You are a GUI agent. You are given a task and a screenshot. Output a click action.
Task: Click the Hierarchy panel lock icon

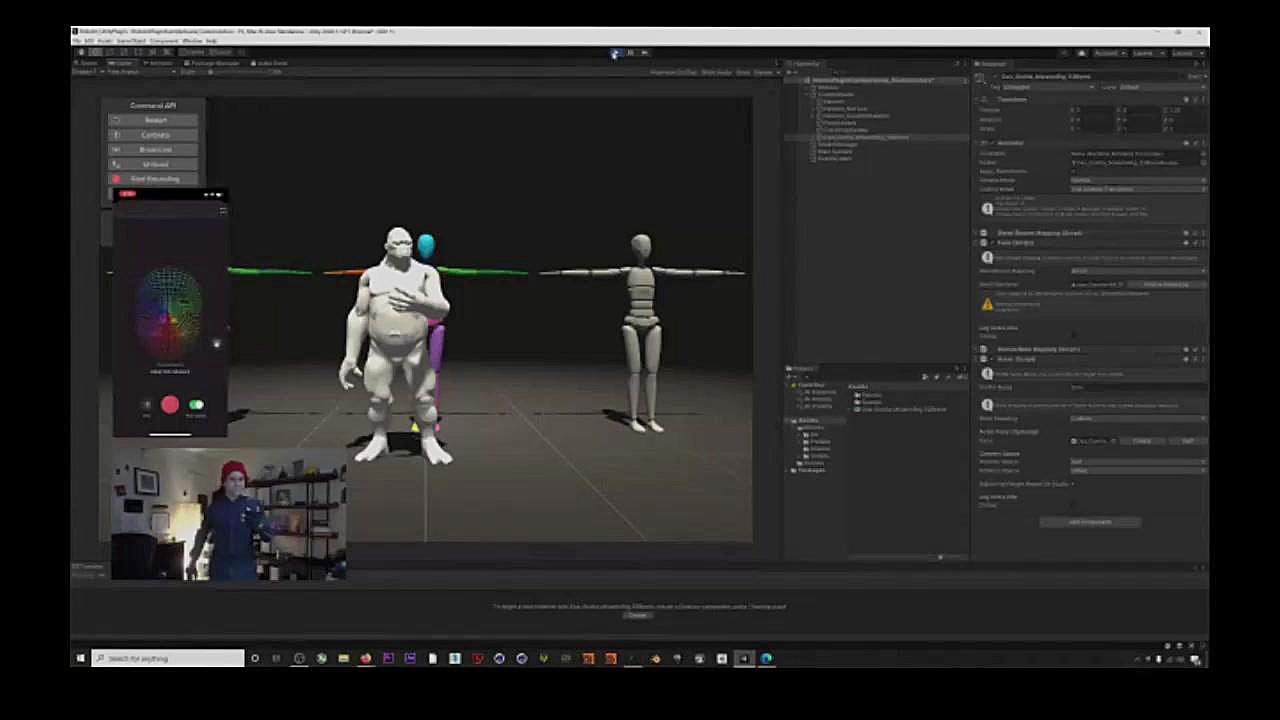(955, 64)
